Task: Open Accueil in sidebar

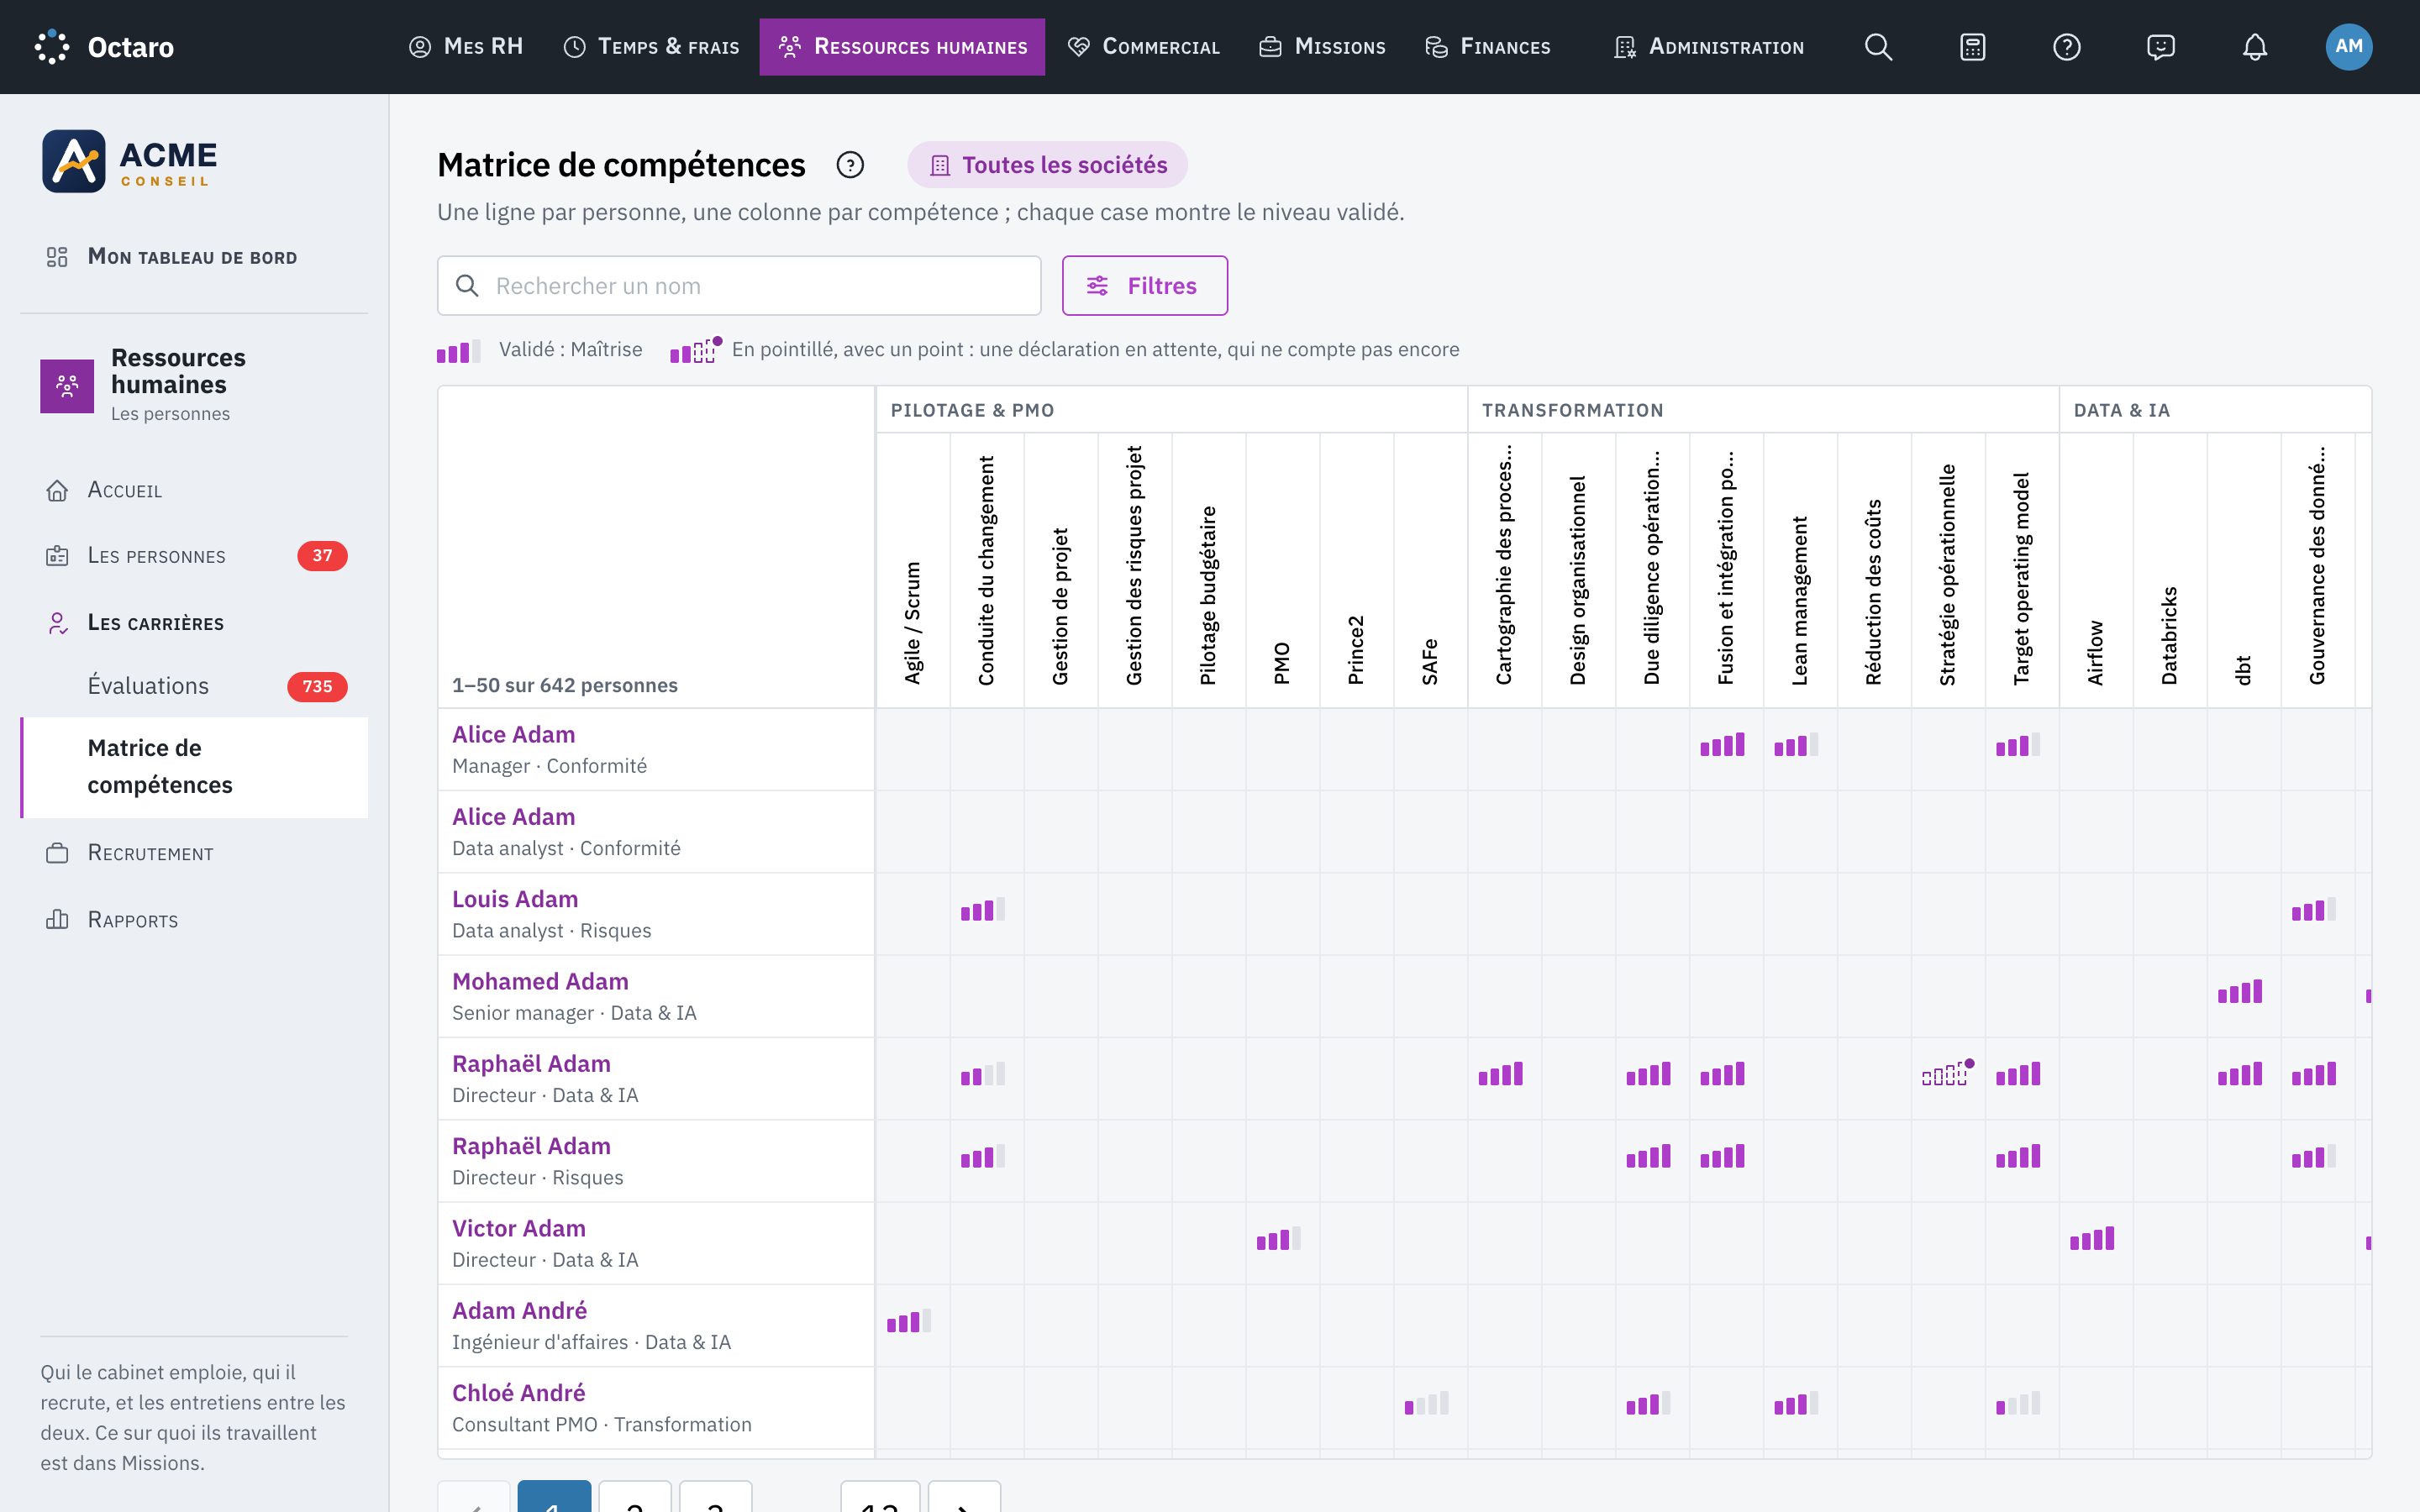Action: (194, 490)
